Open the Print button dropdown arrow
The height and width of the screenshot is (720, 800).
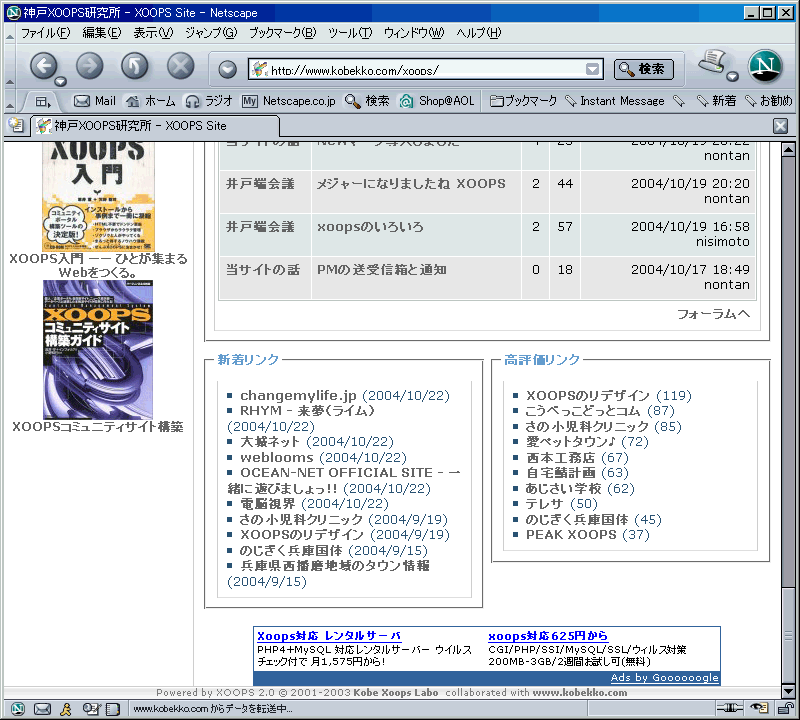[733, 77]
